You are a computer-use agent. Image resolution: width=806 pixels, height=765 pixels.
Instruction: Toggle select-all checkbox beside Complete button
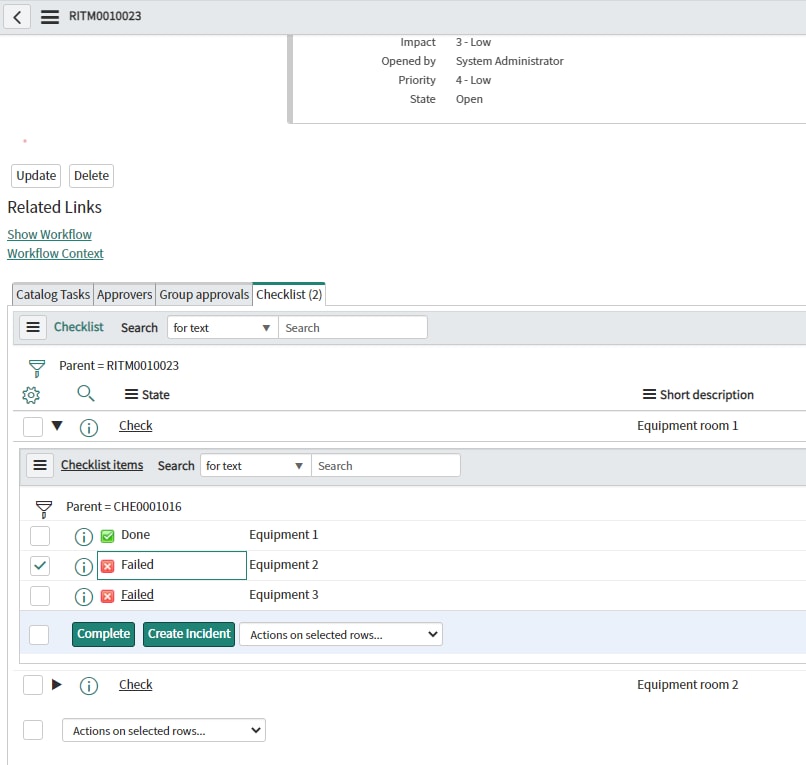point(39,634)
